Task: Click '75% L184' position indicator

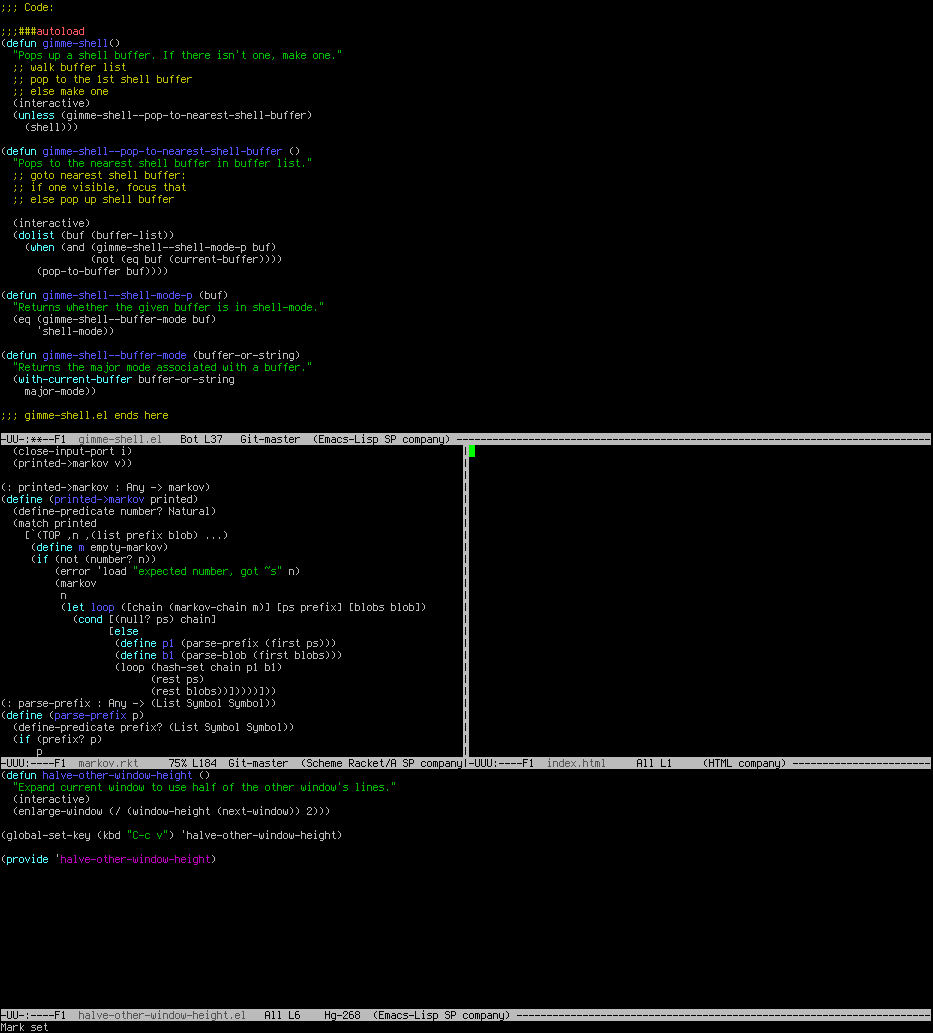Action: [192, 764]
